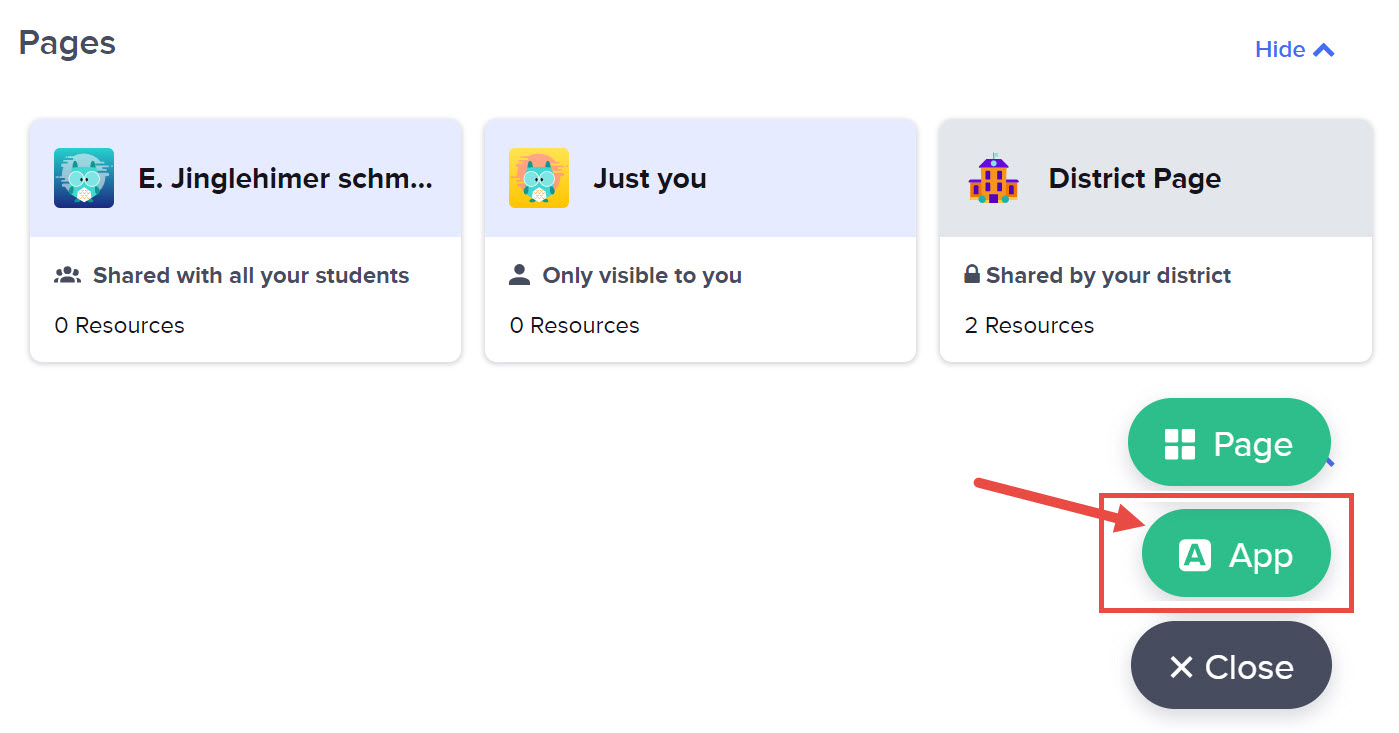Click the yellow owl avatar icon

click(x=539, y=178)
